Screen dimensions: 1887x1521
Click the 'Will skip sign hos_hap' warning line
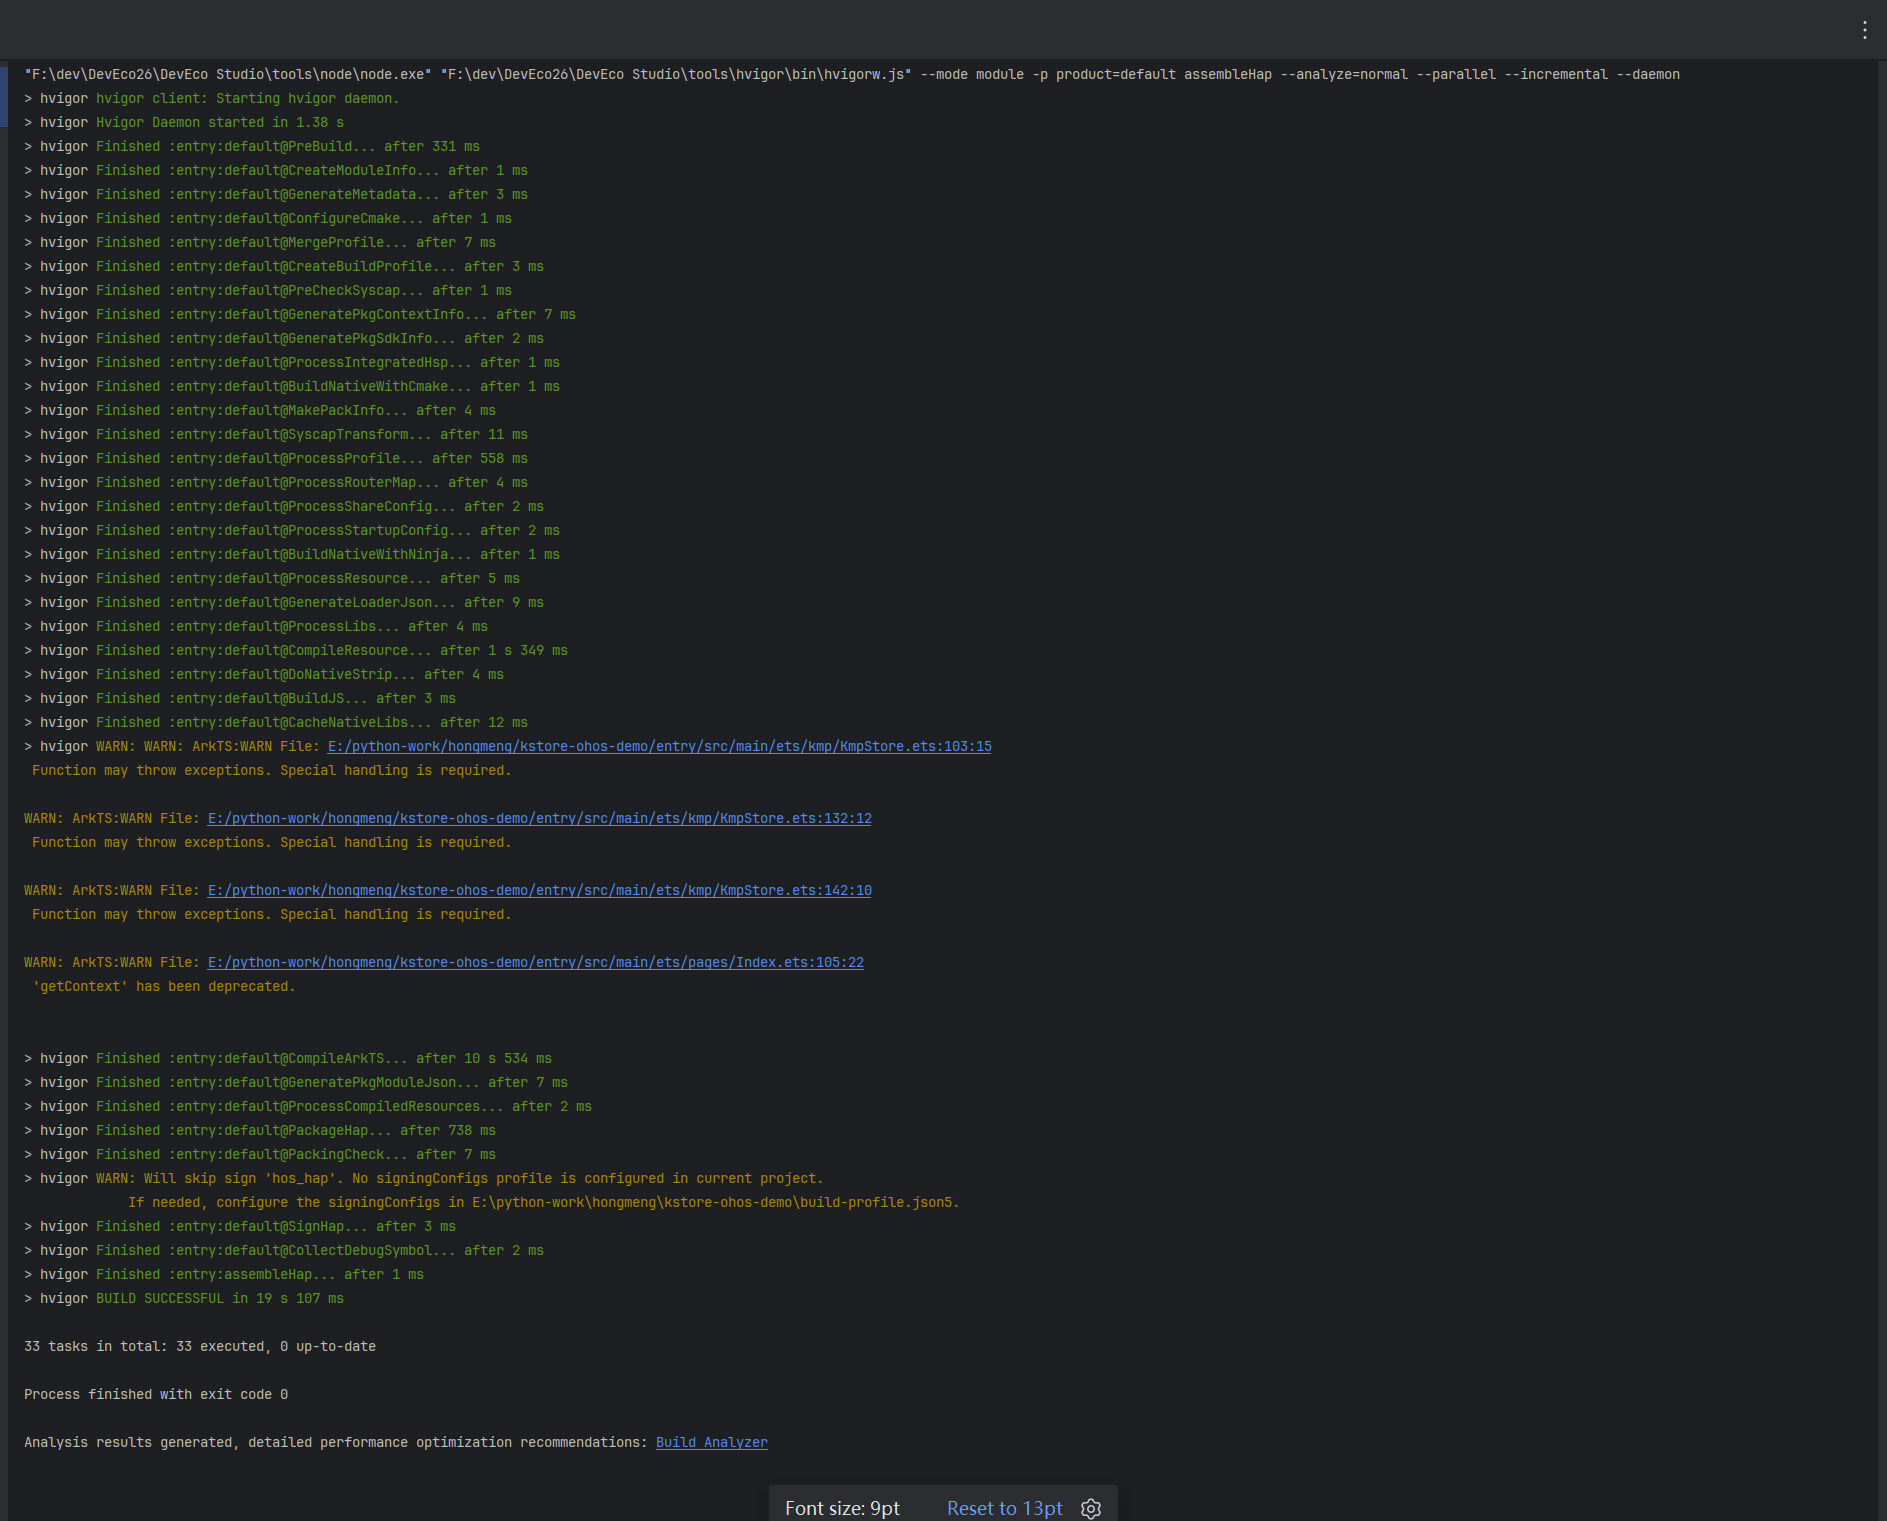[x=424, y=1178]
